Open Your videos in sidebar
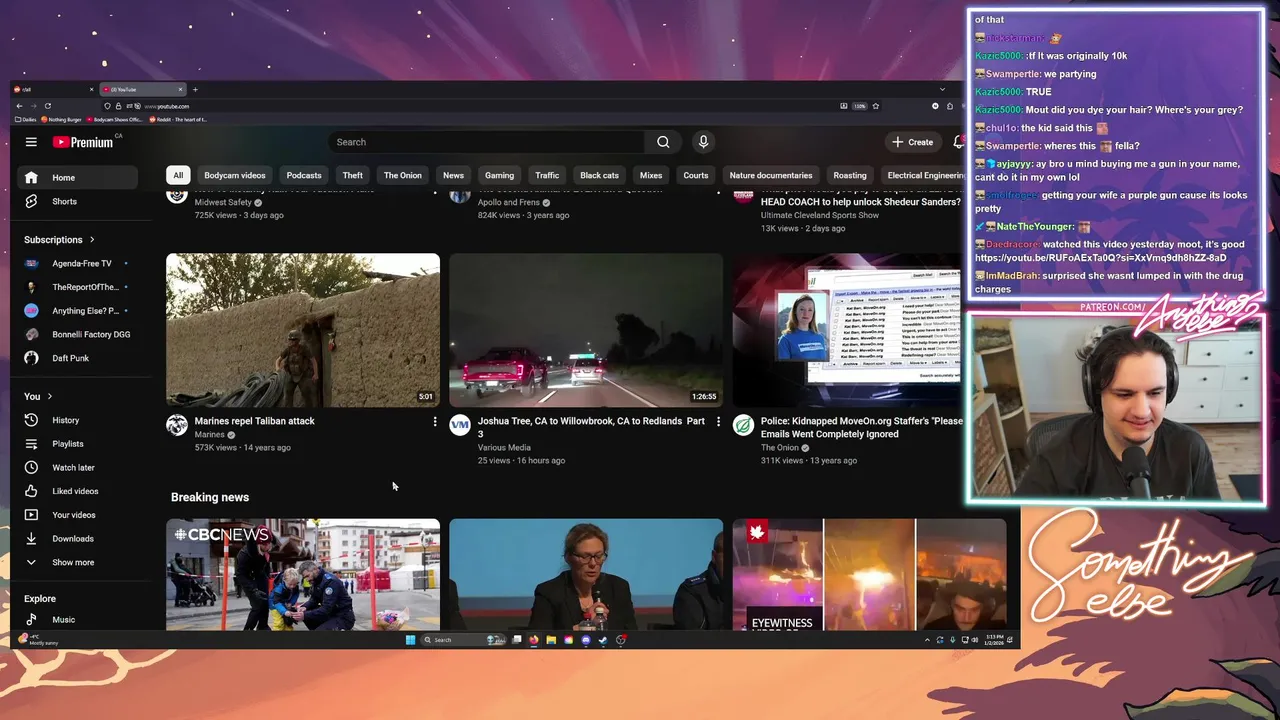1280x720 pixels. click(78, 515)
